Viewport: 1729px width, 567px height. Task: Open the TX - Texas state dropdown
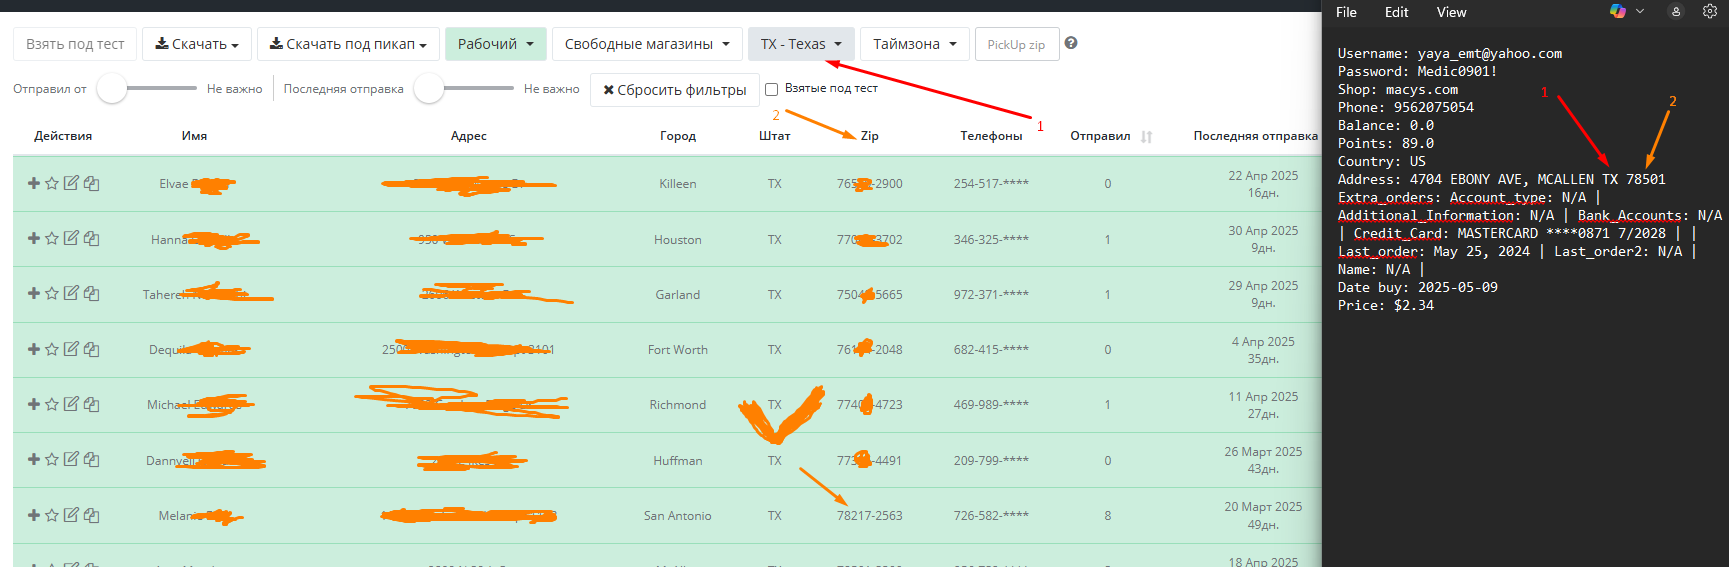coord(801,44)
